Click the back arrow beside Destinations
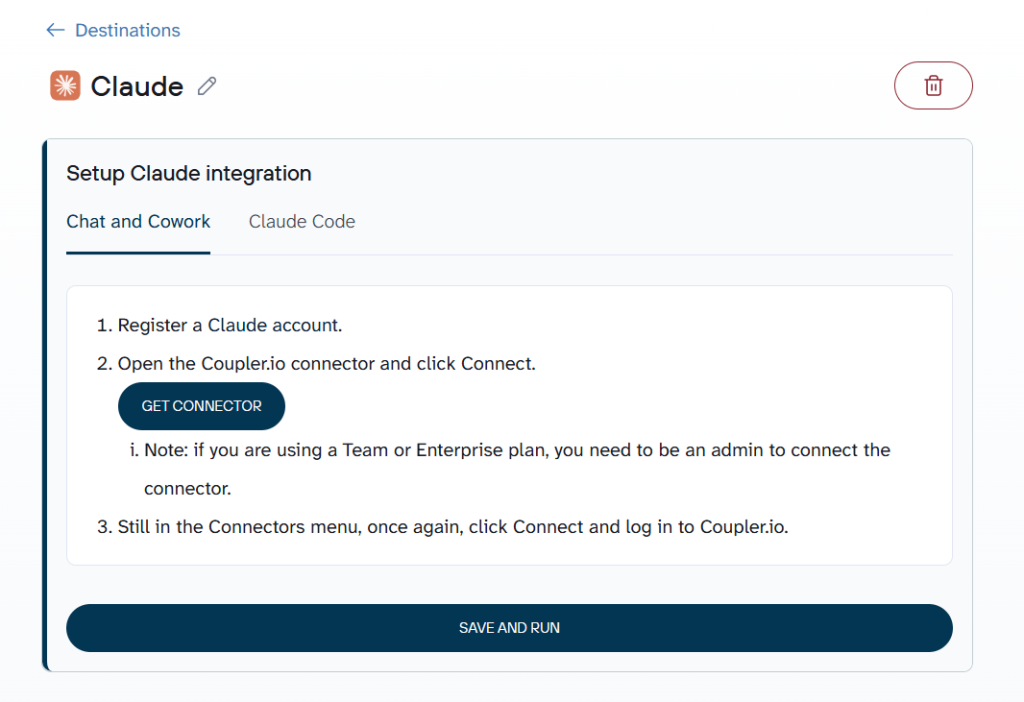1024x702 pixels. (56, 30)
